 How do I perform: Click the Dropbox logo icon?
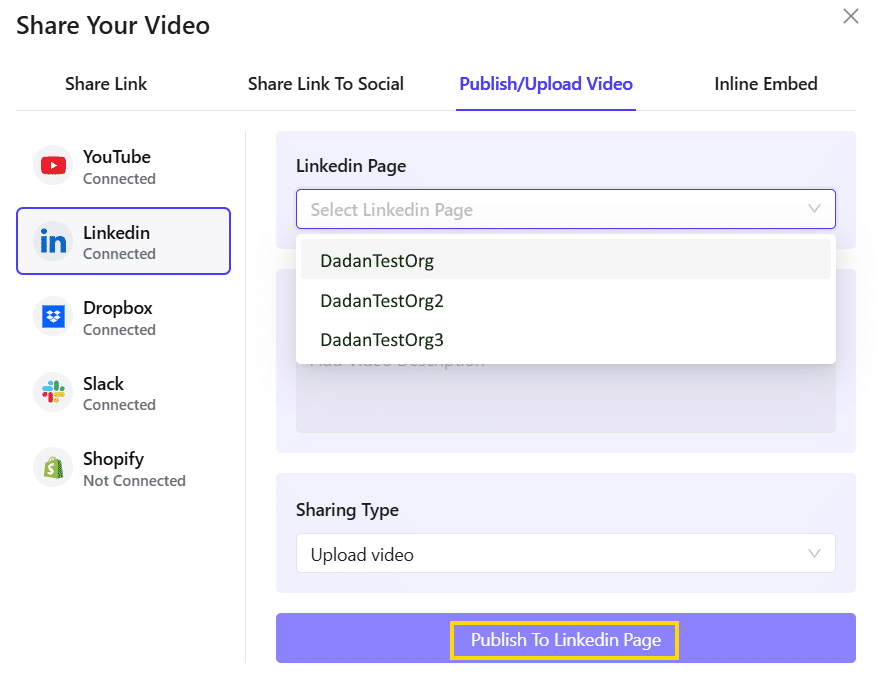click(53, 317)
